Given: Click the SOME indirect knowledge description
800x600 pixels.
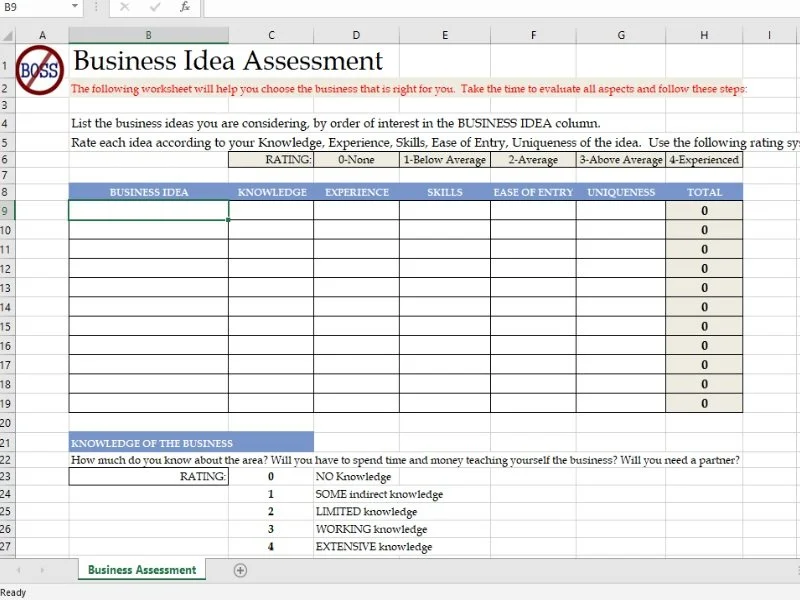Looking at the screenshot, I should (x=379, y=494).
